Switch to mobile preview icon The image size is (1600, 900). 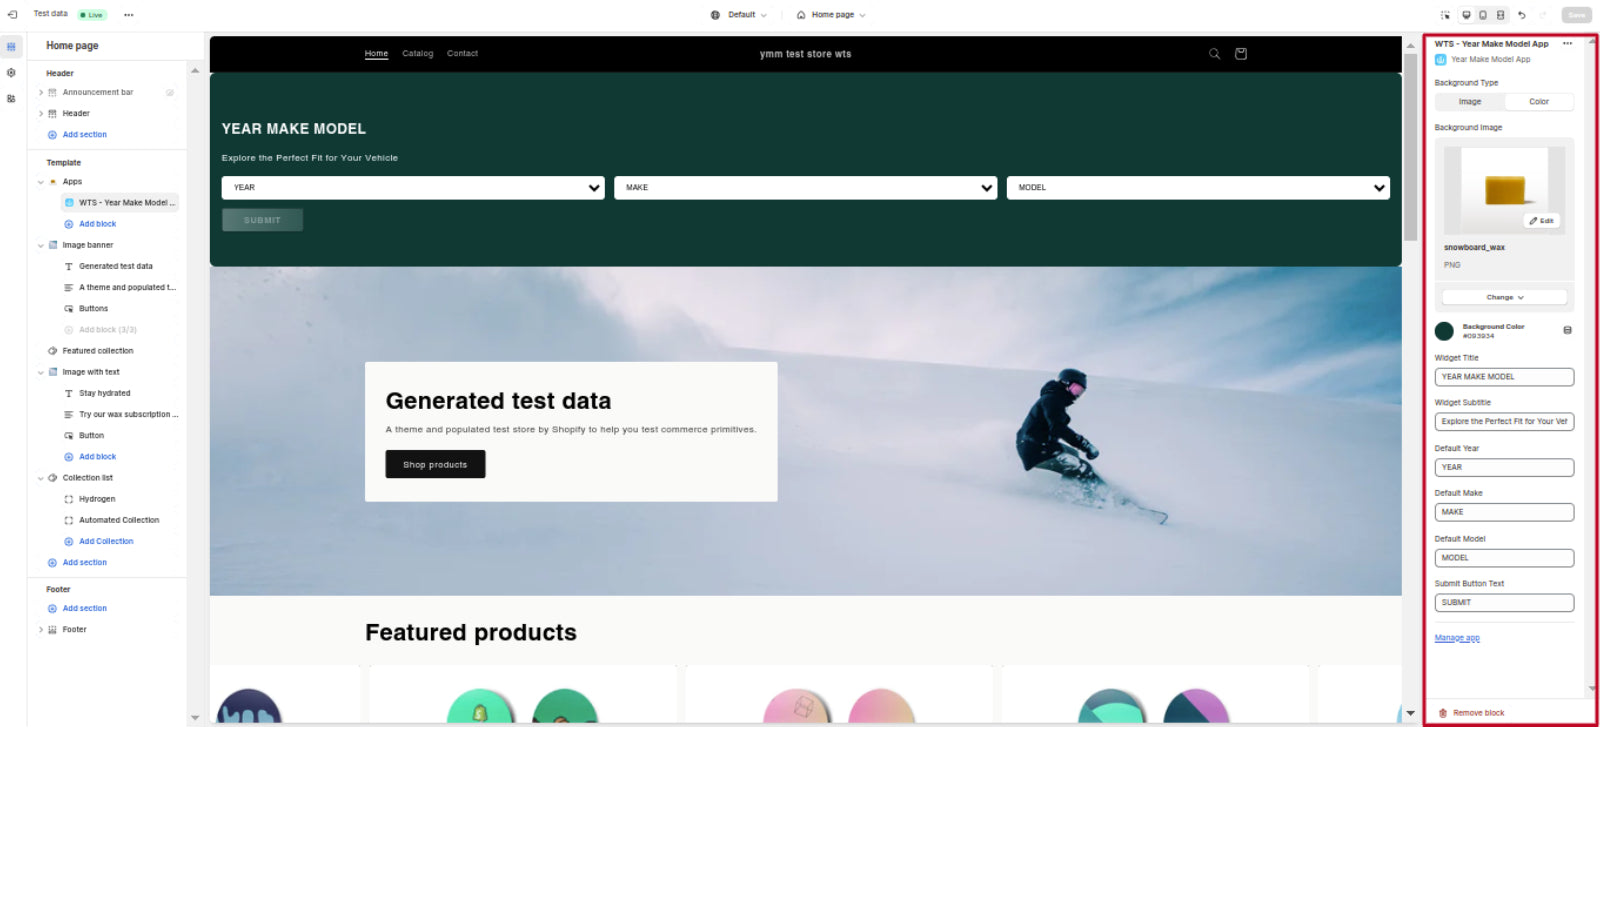click(x=1482, y=14)
